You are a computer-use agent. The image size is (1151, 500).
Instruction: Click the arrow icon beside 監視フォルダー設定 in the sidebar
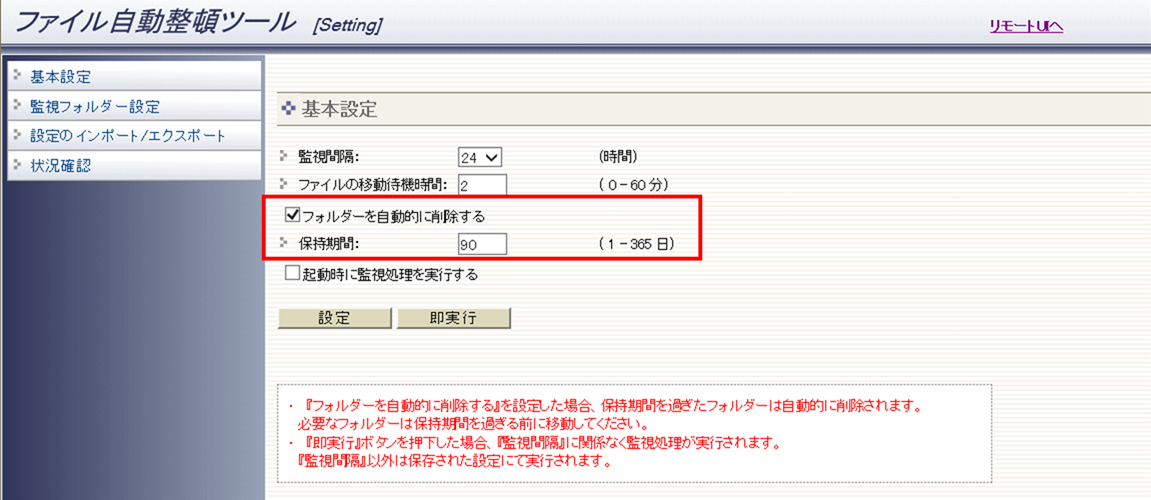pos(17,105)
